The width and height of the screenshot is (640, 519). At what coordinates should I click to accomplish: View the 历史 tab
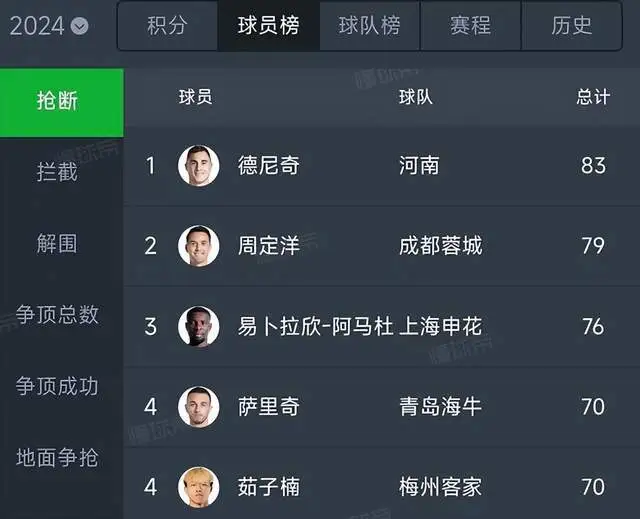click(x=571, y=26)
